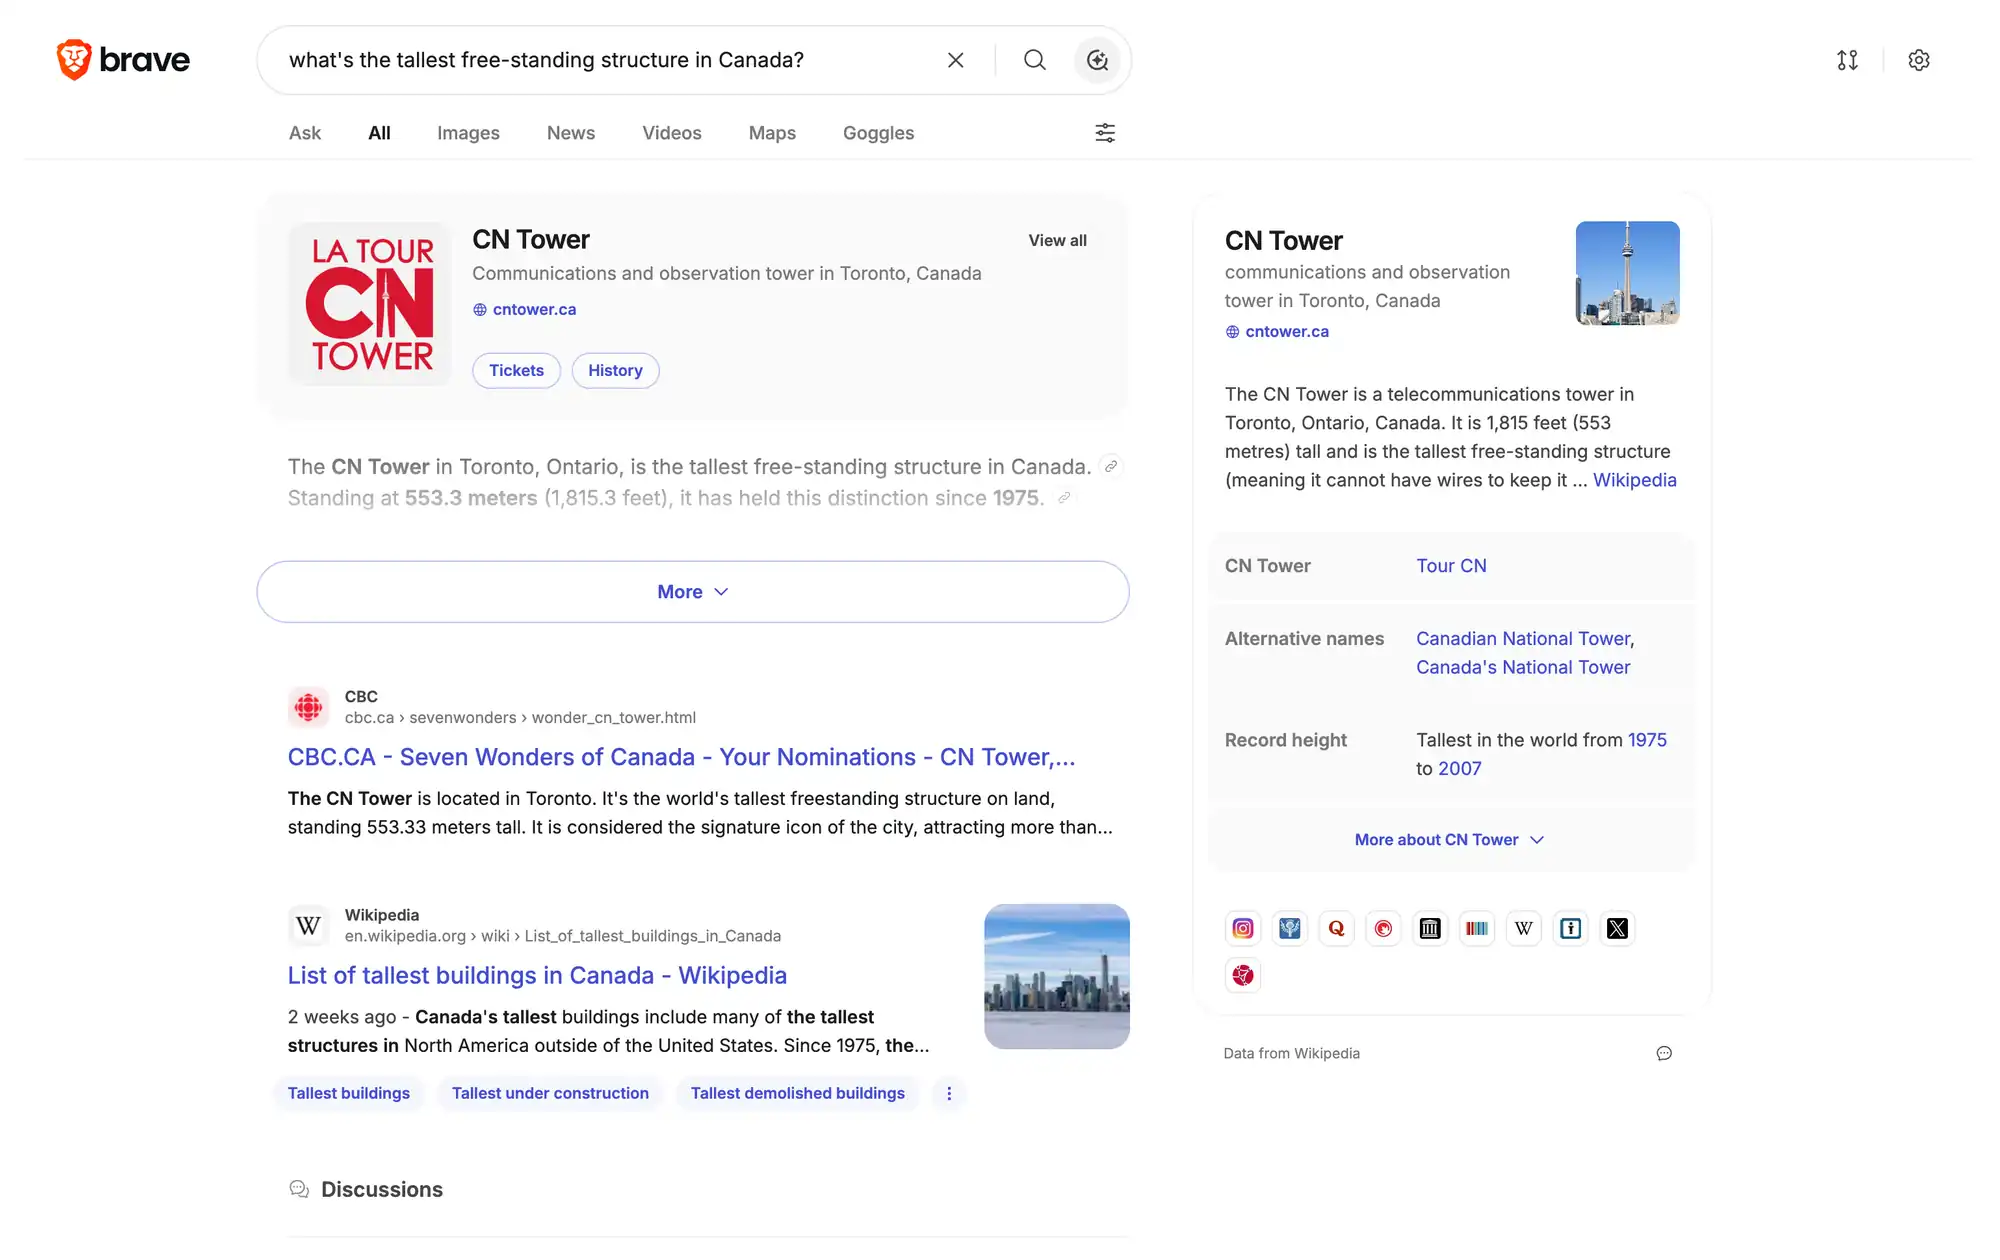Viewport: 2000px width, 1260px height.
Task: Clear the search query with X icon
Action: point(955,60)
